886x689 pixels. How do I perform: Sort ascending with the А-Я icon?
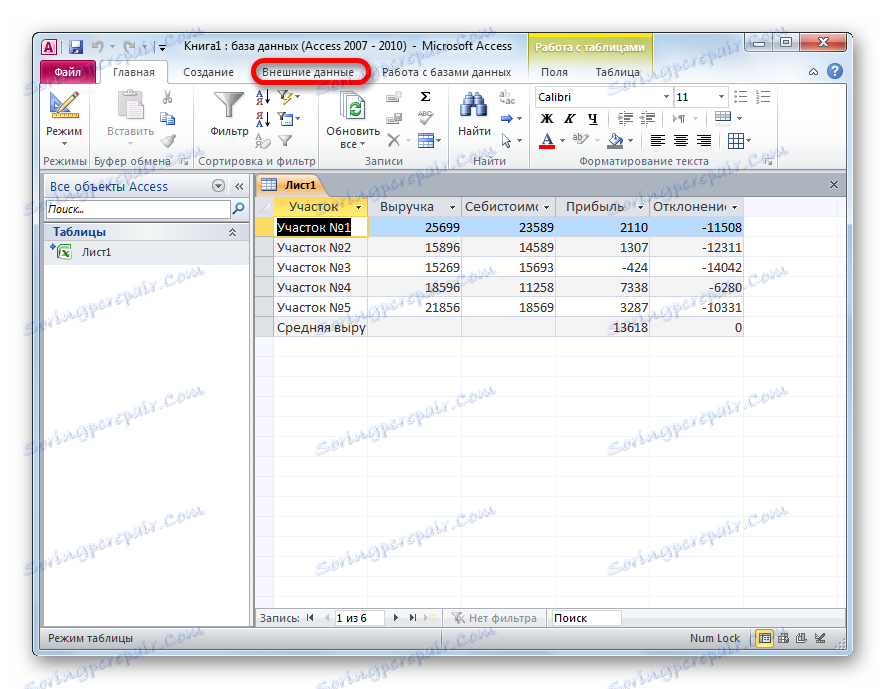click(x=263, y=97)
